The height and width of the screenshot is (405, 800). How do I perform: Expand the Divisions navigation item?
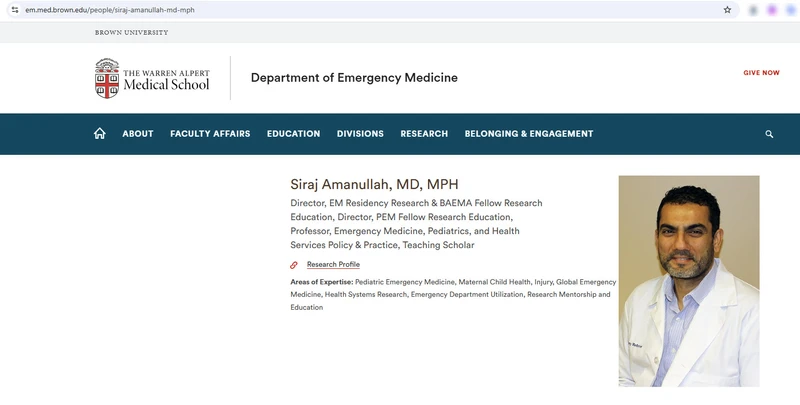[360, 134]
